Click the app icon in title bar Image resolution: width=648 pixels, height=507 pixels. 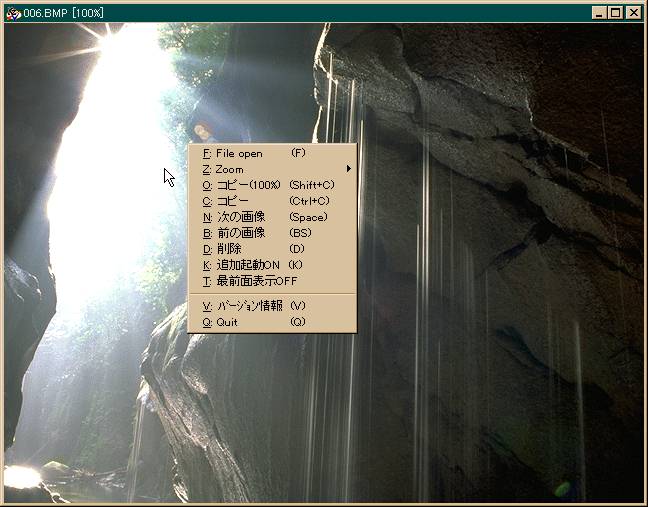(x=13, y=14)
